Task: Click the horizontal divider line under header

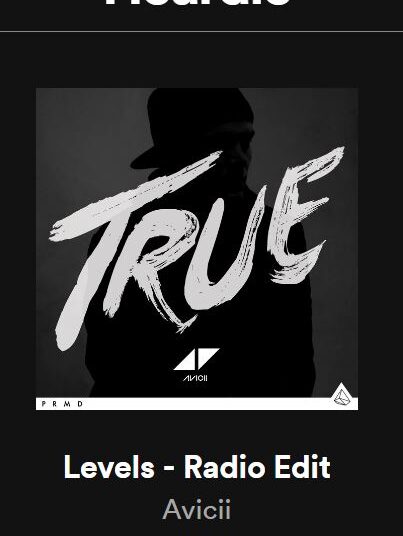Action: [201, 31]
